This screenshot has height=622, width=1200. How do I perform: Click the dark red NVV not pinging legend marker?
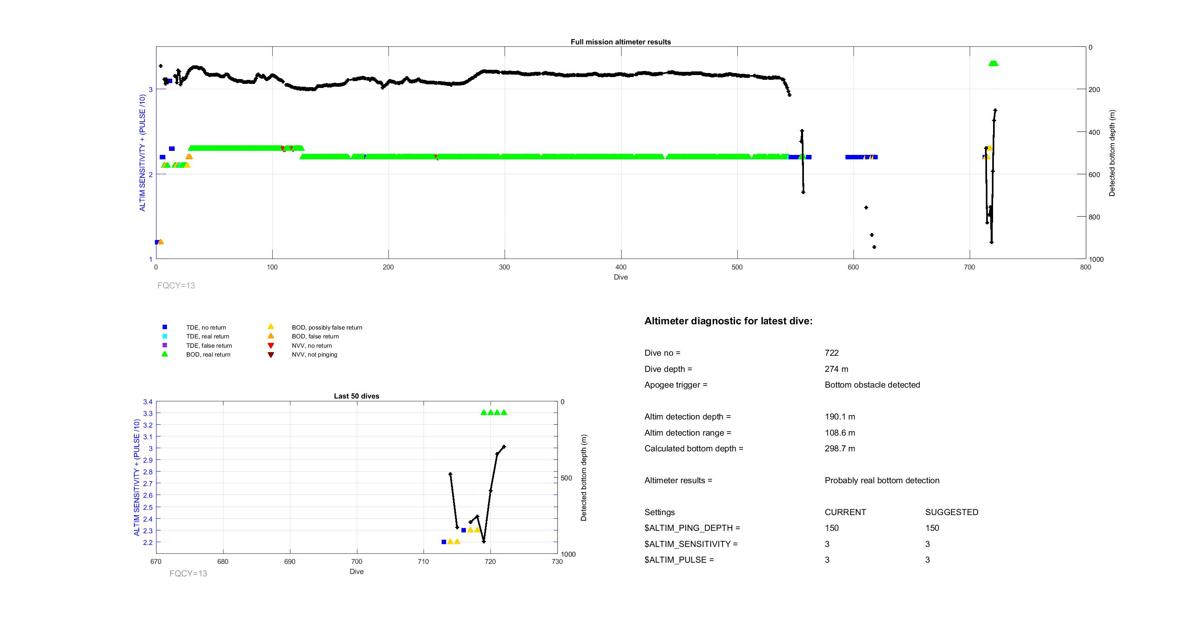click(x=270, y=354)
